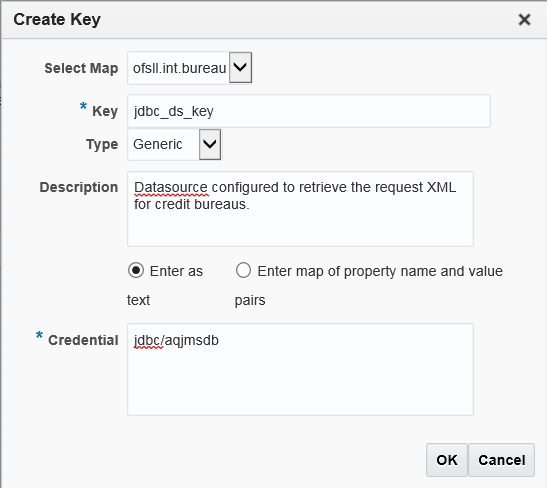Viewport: 547px width, 488px height.
Task: Click the underlined word 'Datasource' in Description
Action: [171, 188]
